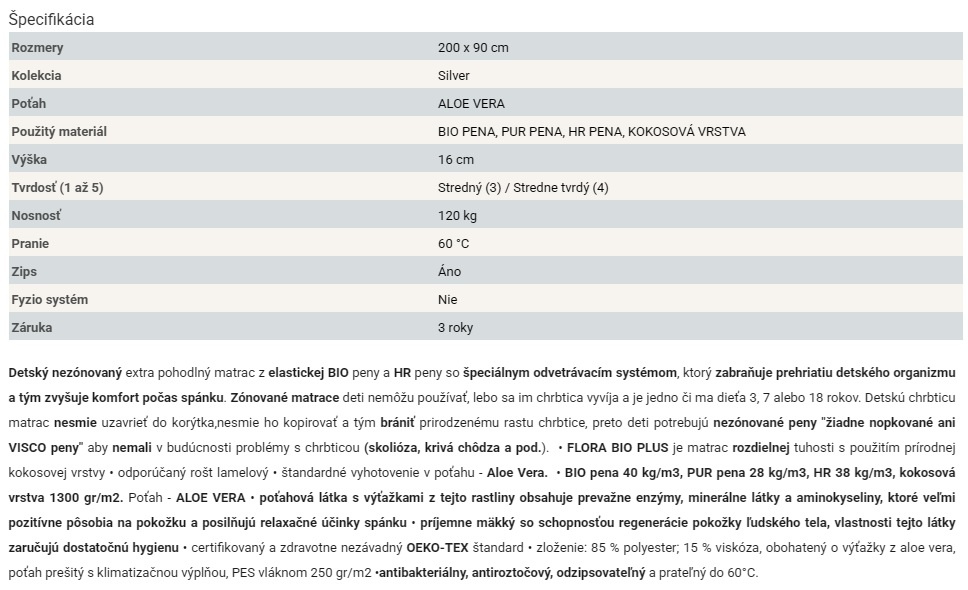This screenshot has width=968, height=590.
Task: Select the 200 x 90 cm value
Action: point(473,48)
